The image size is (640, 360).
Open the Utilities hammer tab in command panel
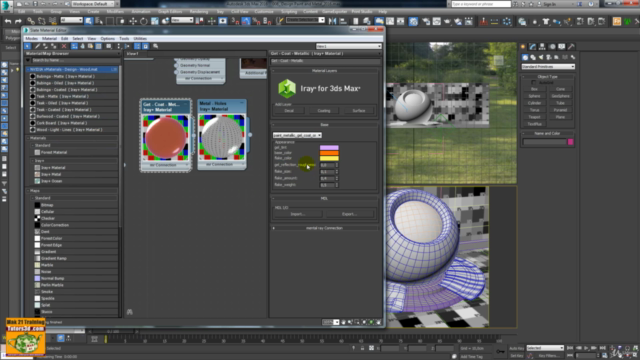pyautogui.click(x=571, y=47)
